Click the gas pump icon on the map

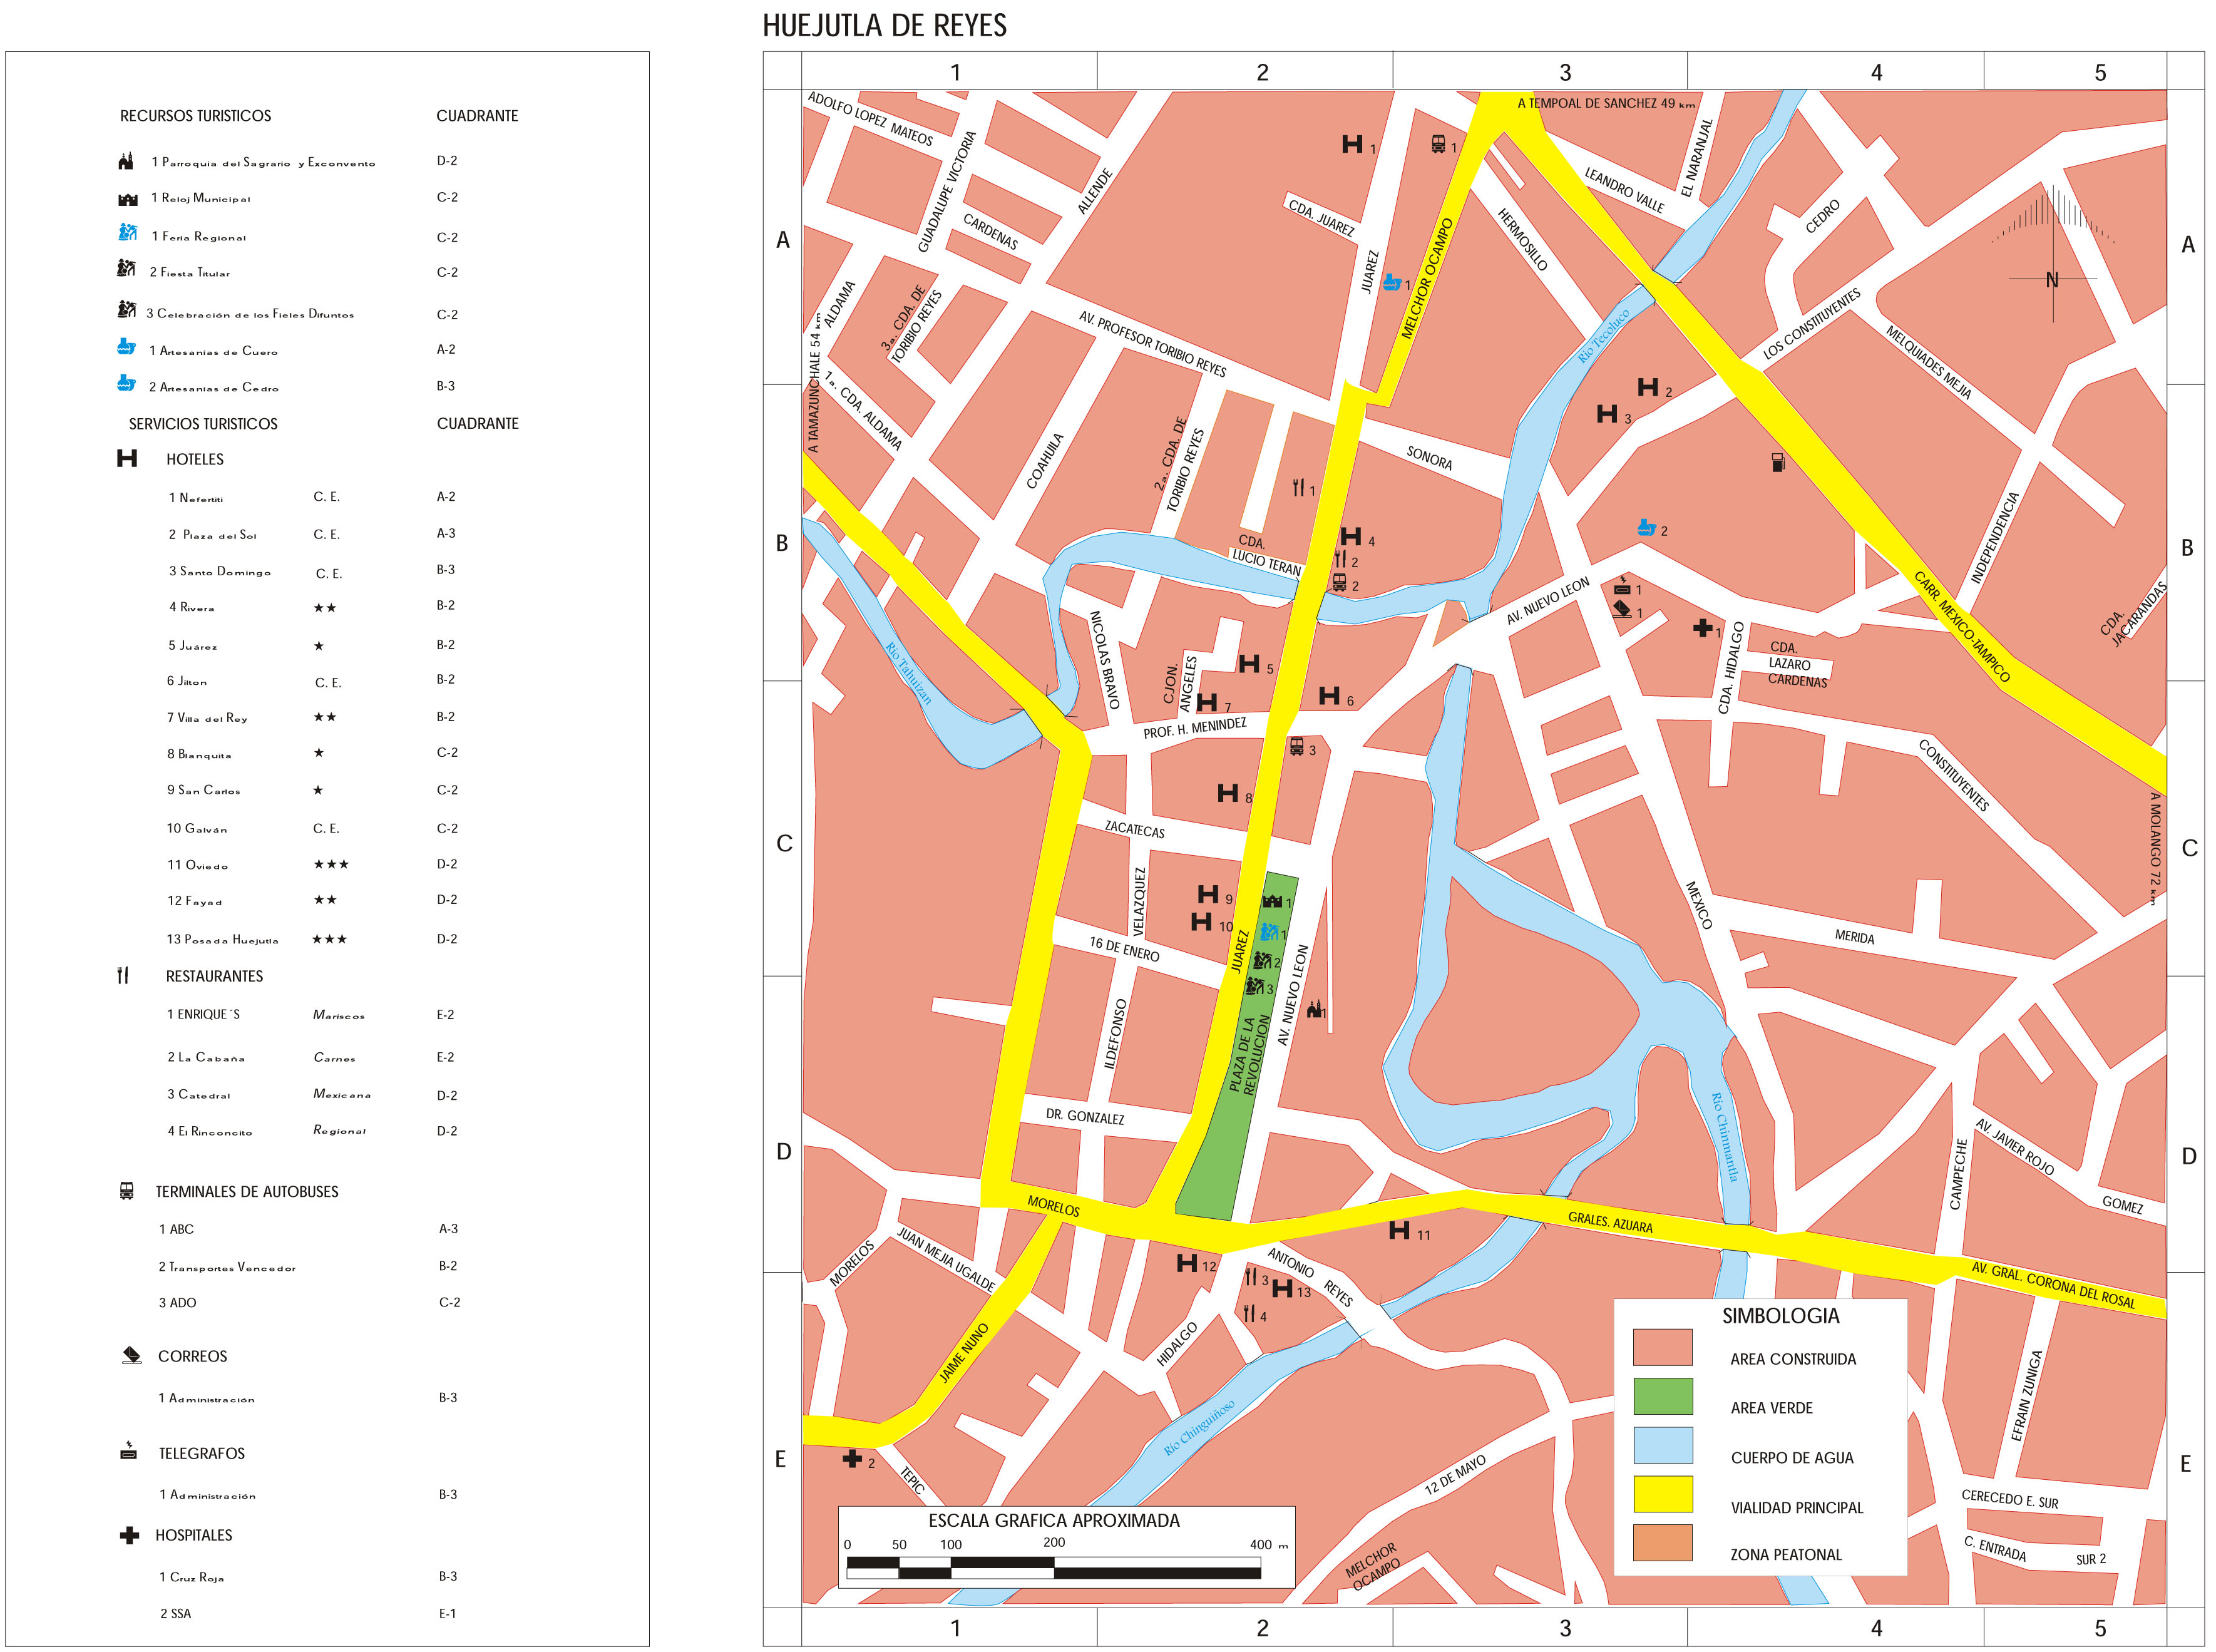[x=1777, y=462]
